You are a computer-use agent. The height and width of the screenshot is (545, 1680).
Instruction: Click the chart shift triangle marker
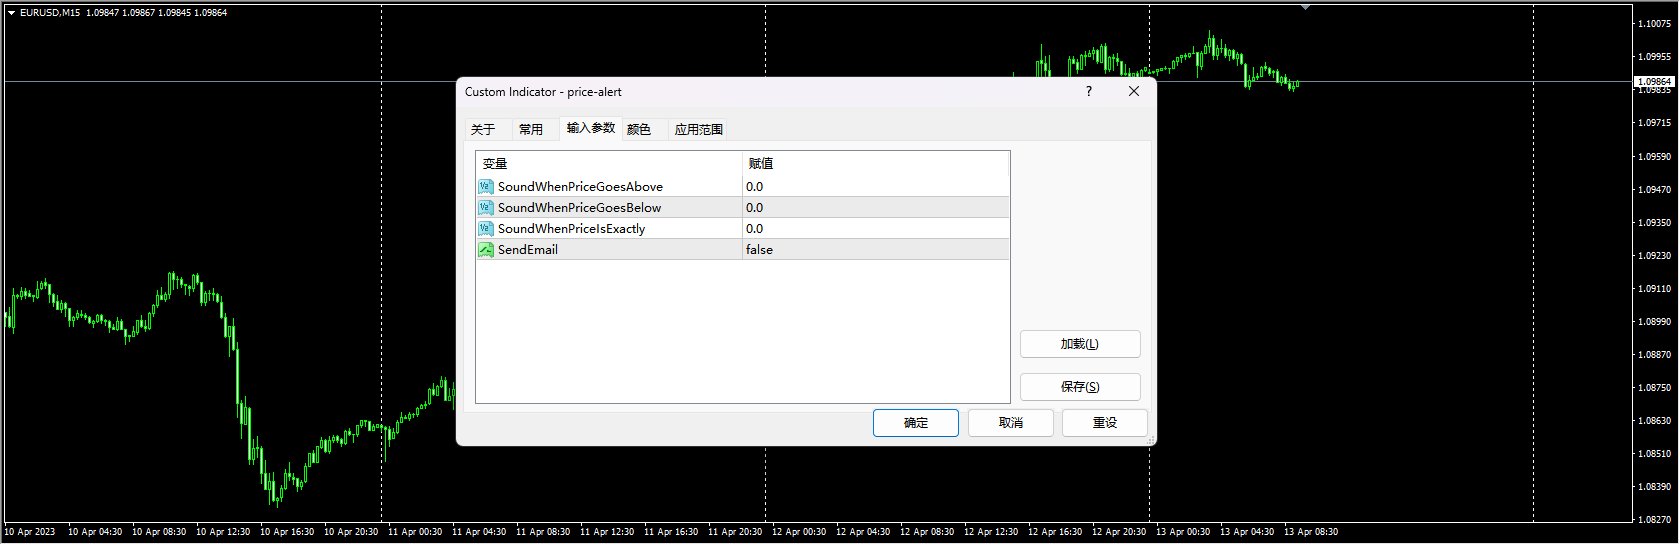click(x=1305, y=8)
